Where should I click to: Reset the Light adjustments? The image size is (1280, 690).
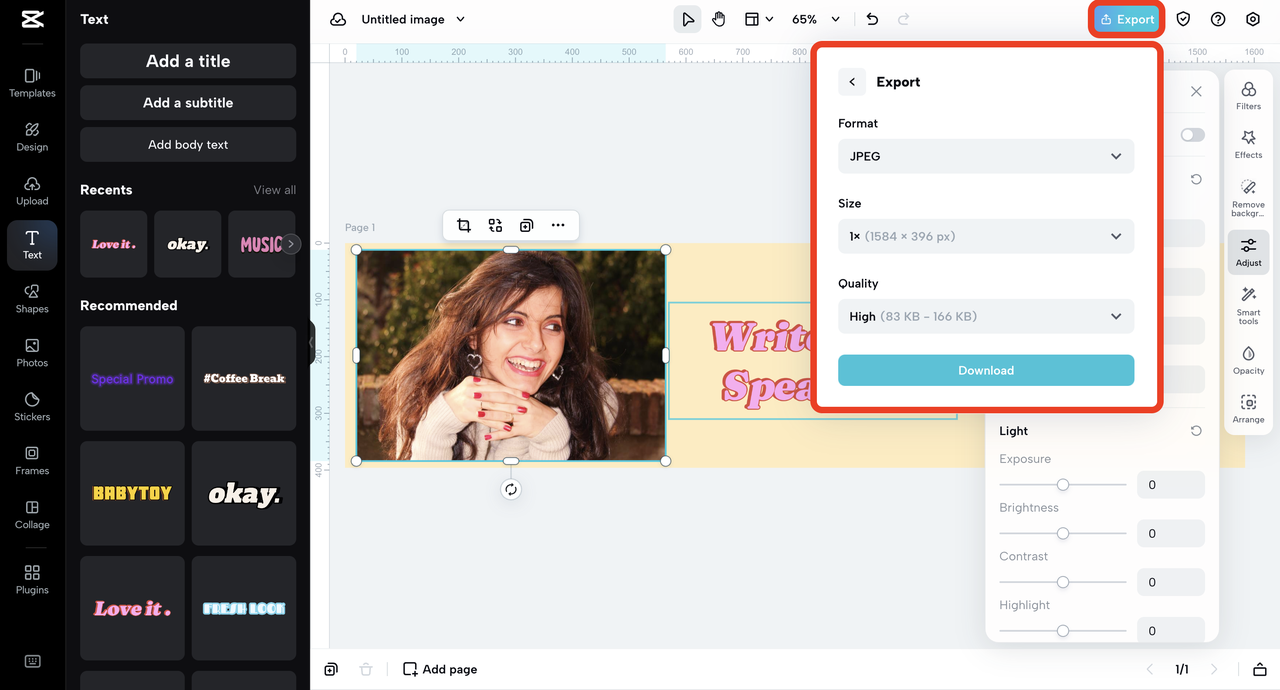(1196, 431)
